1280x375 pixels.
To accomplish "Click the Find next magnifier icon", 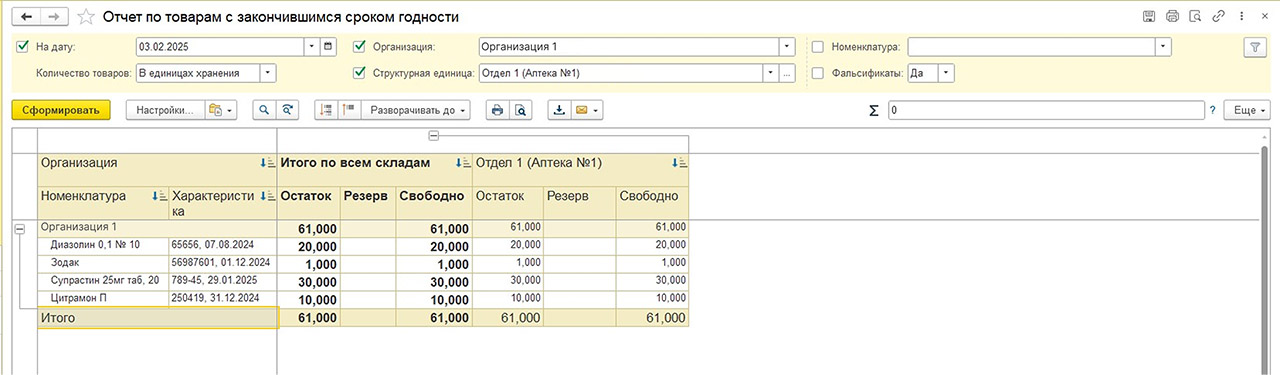I will pyautogui.click(x=288, y=110).
